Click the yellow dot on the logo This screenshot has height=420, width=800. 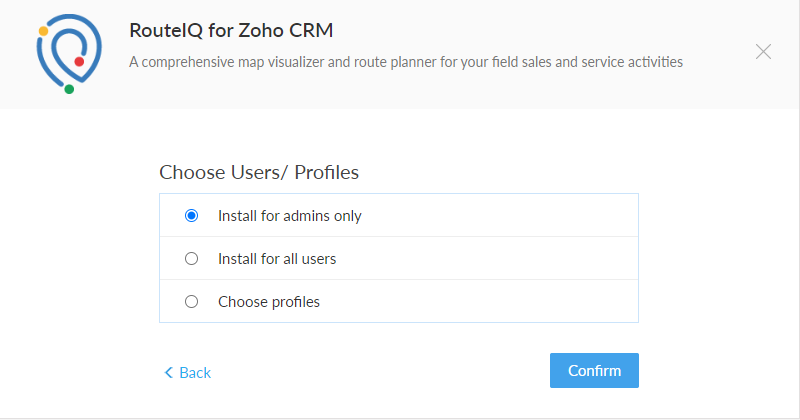click(x=43, y=31)
